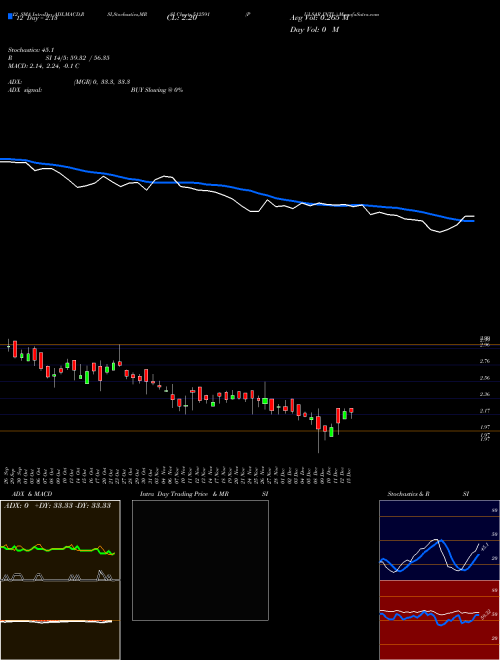Click the 'CL: 2.20' closing price label

click(181, 18)
